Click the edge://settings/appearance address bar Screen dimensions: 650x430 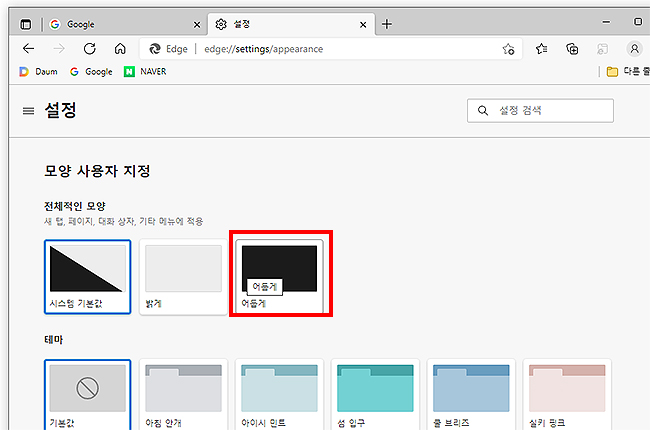tap(330, 49)
